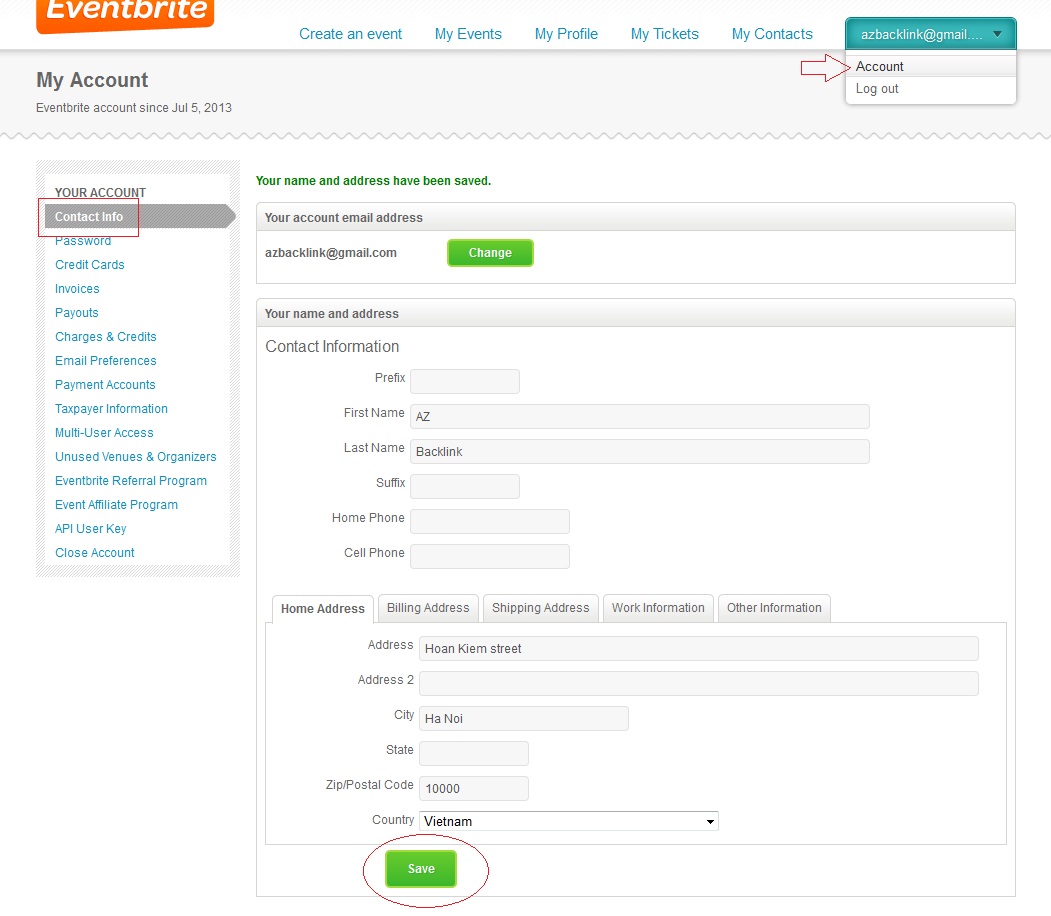Open Credit Cards in the sidebar
Screen dimensions: 1051x916
click(x=90, y=265)
